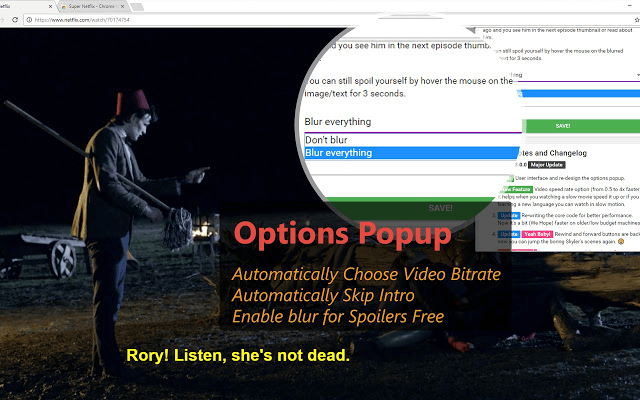Screen dimensions: 640x400
Task: Click green SAVE! button in options popup
Action: pos(580,126)
